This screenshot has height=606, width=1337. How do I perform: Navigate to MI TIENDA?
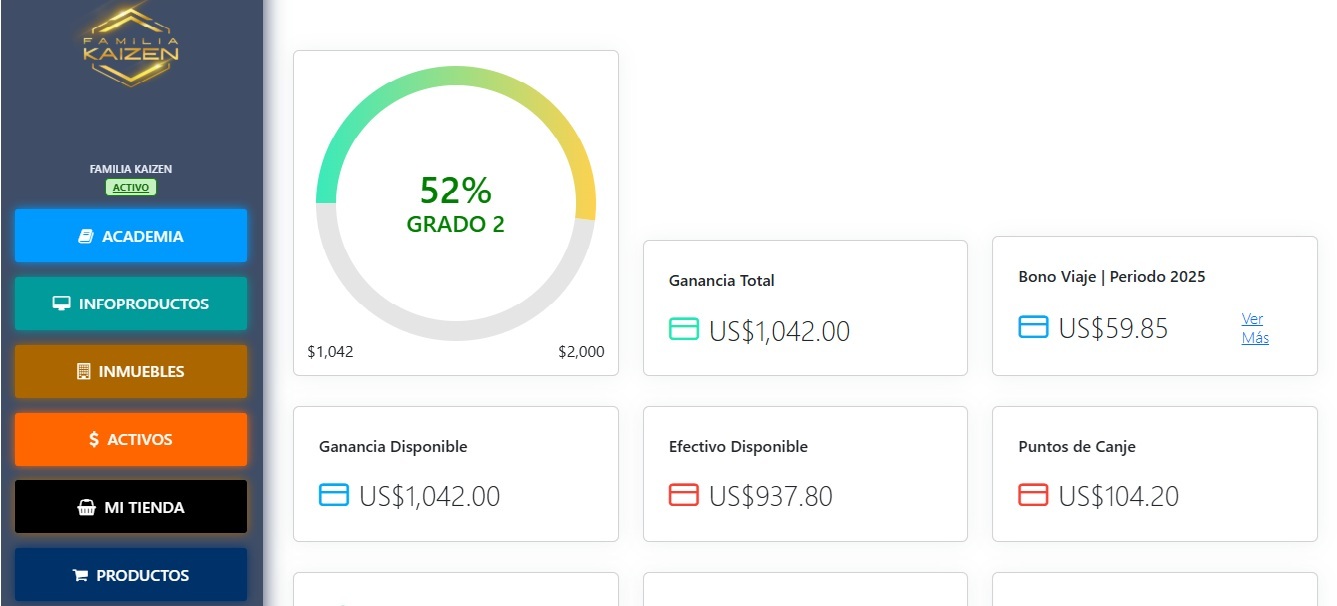point(131,508)
